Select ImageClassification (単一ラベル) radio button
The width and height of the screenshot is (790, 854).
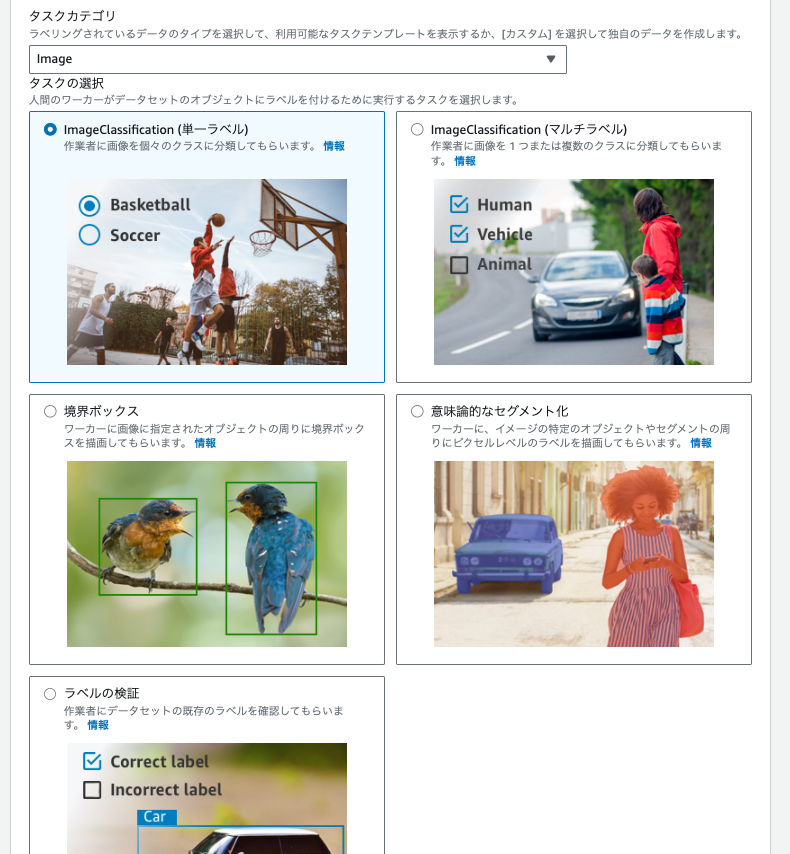(50, 130)
